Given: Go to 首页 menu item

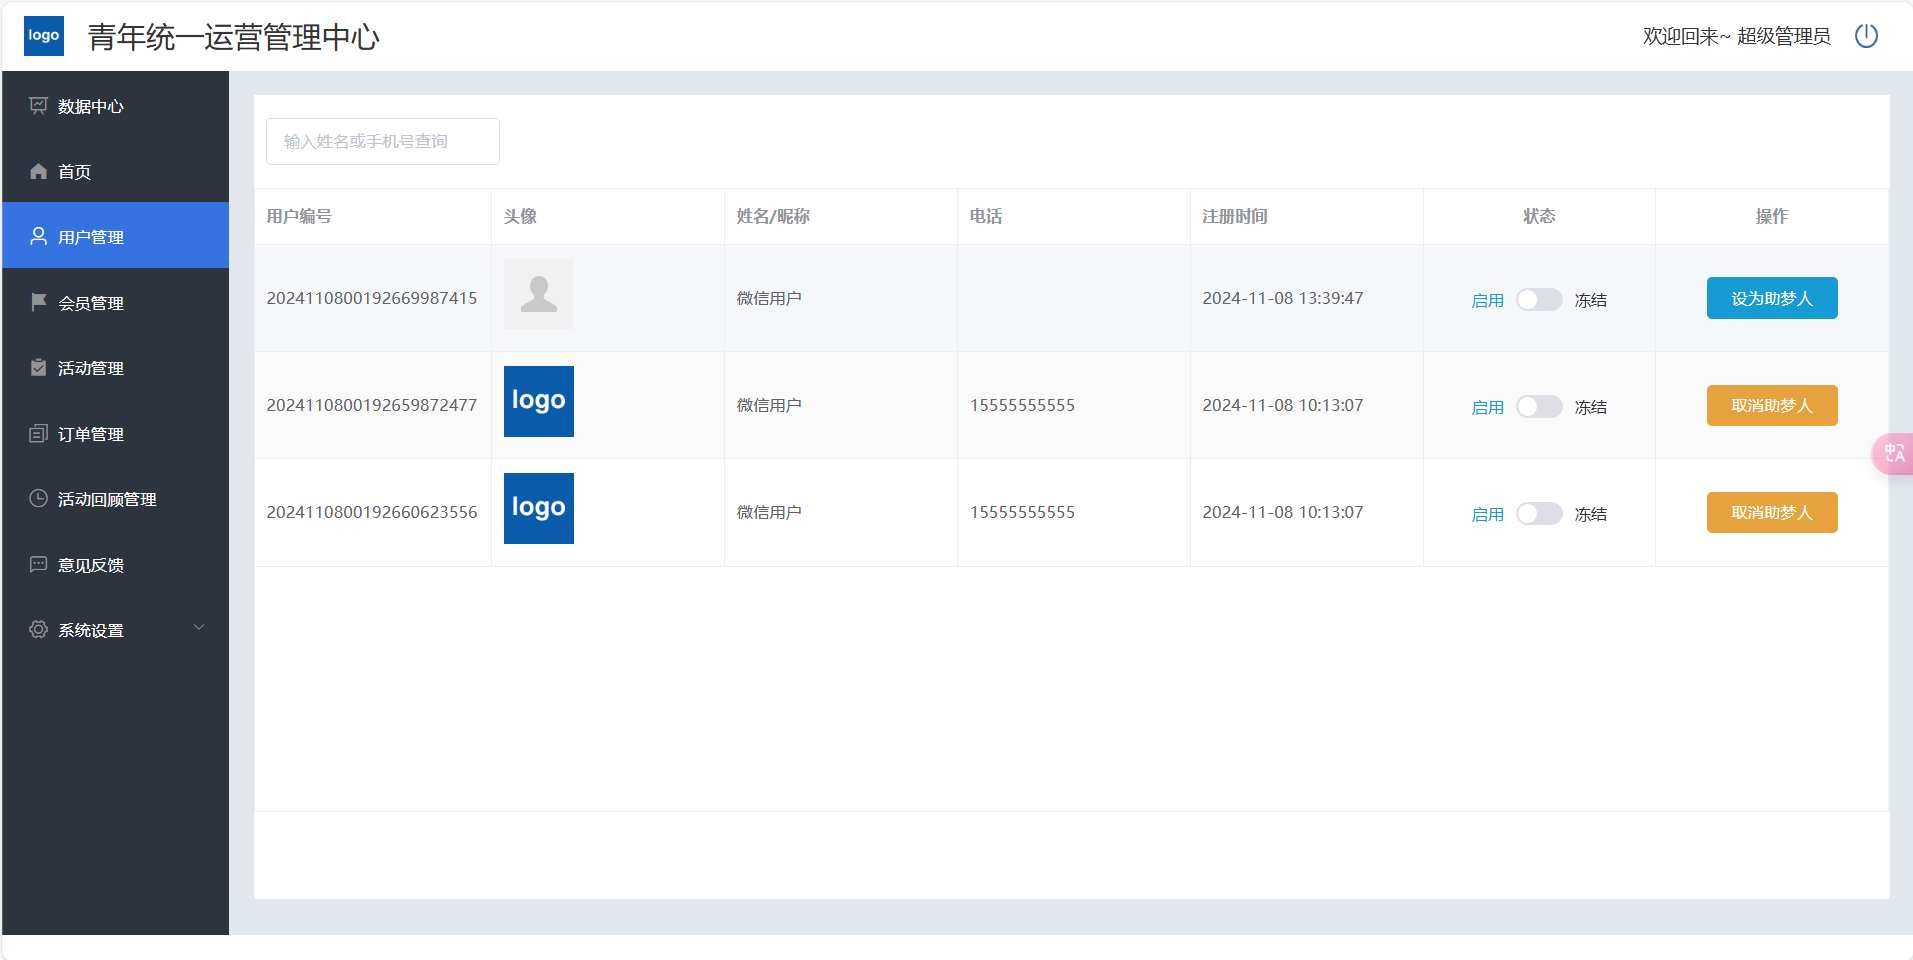Looking at the screenshot, I should tap(115, 171).
